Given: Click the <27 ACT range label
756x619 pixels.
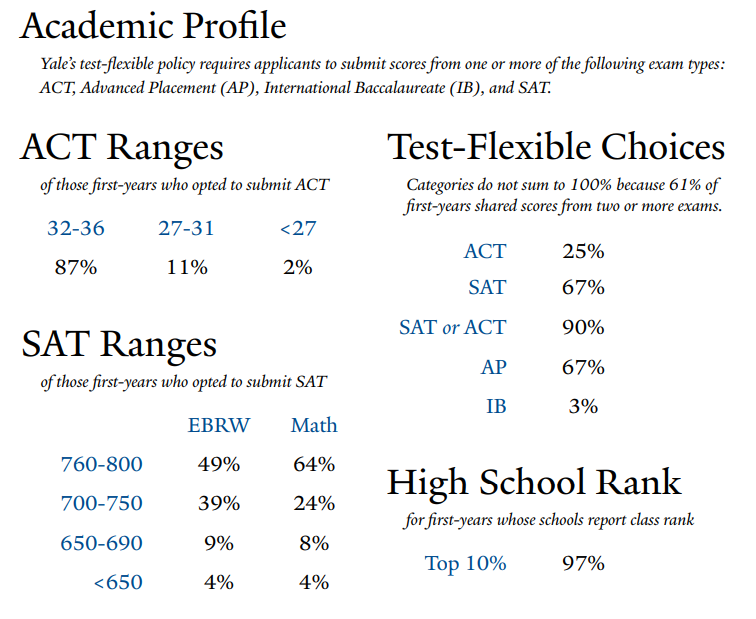Looking at the screenshot, I should coord(298,228).
